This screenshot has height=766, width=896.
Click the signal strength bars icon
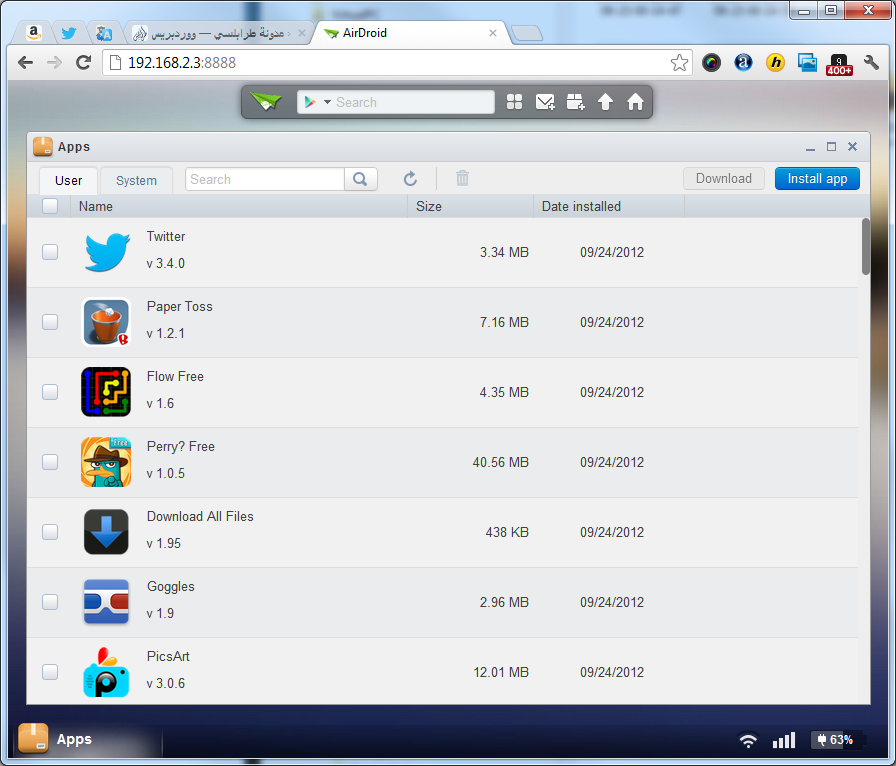coord(784,740)
